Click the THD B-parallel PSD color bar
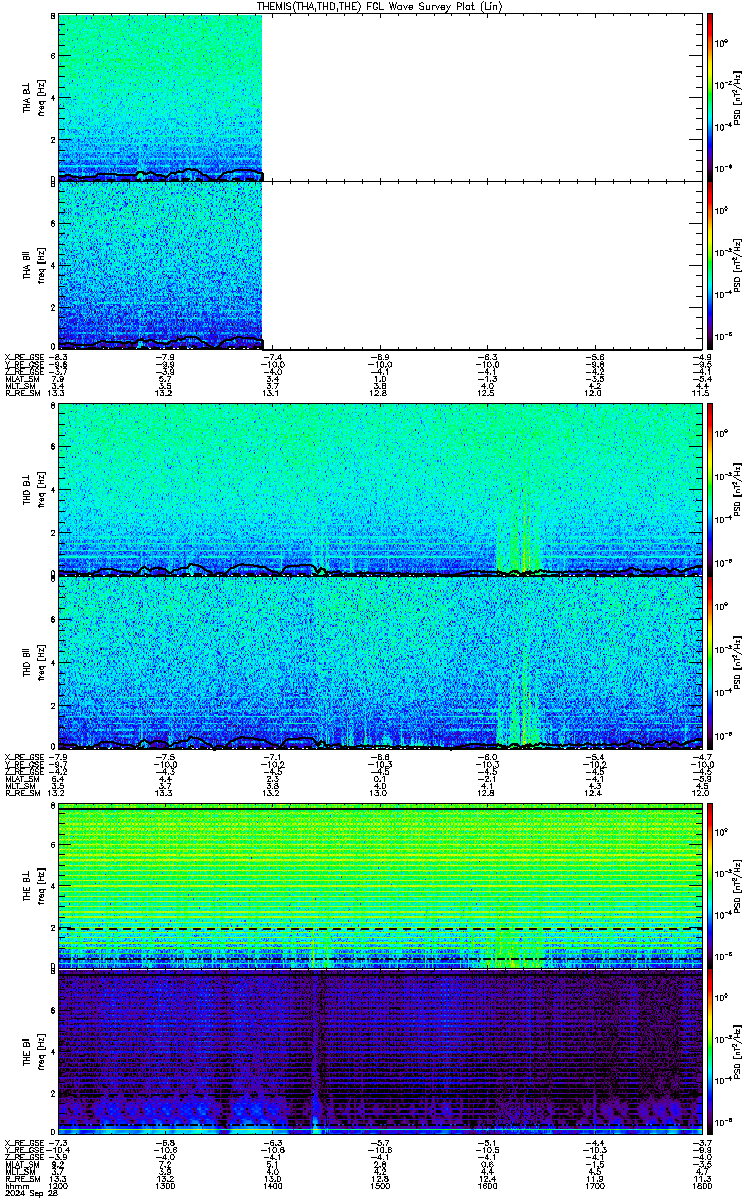The width and height of the screenshot is (750, 1200). (x=710, y=662)
